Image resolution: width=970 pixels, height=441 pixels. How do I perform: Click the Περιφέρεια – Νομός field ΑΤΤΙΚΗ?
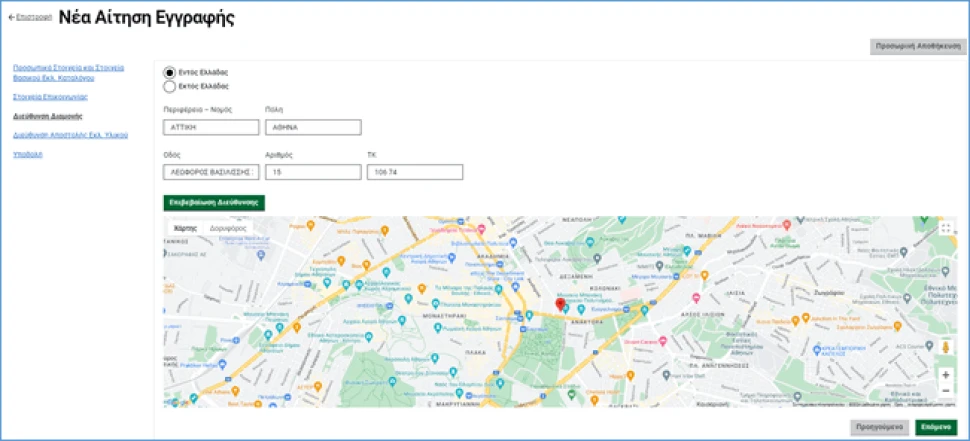click(x=208, y=128)
